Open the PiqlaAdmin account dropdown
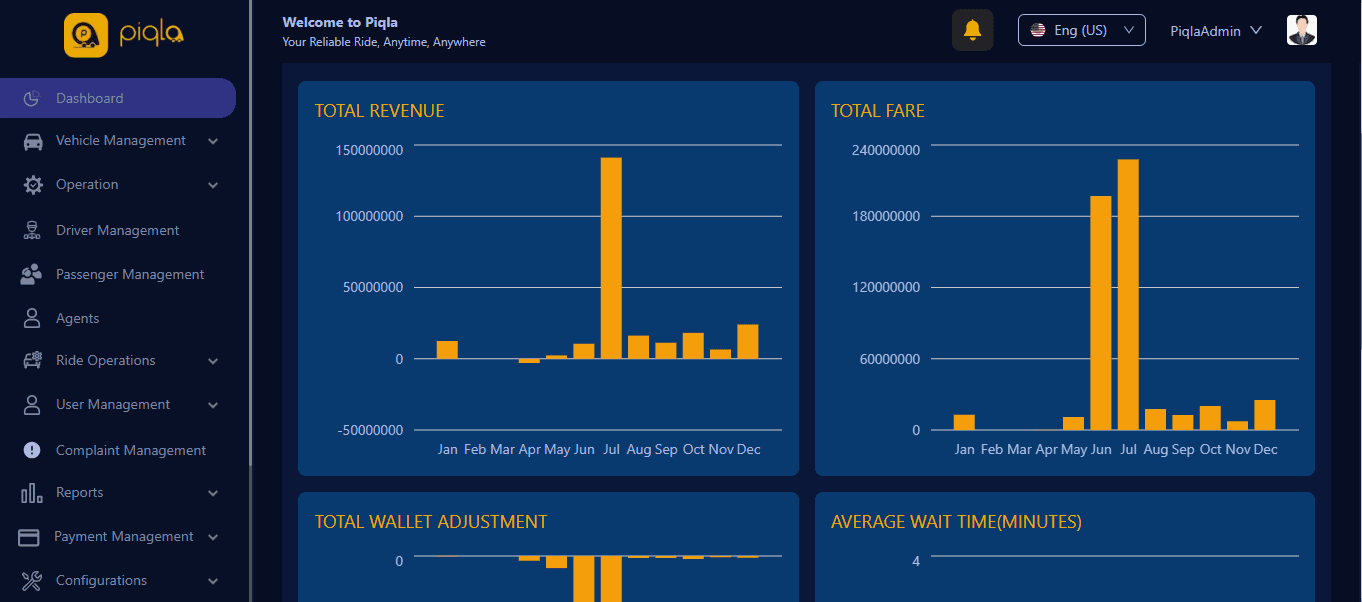 coord(1216,31)
